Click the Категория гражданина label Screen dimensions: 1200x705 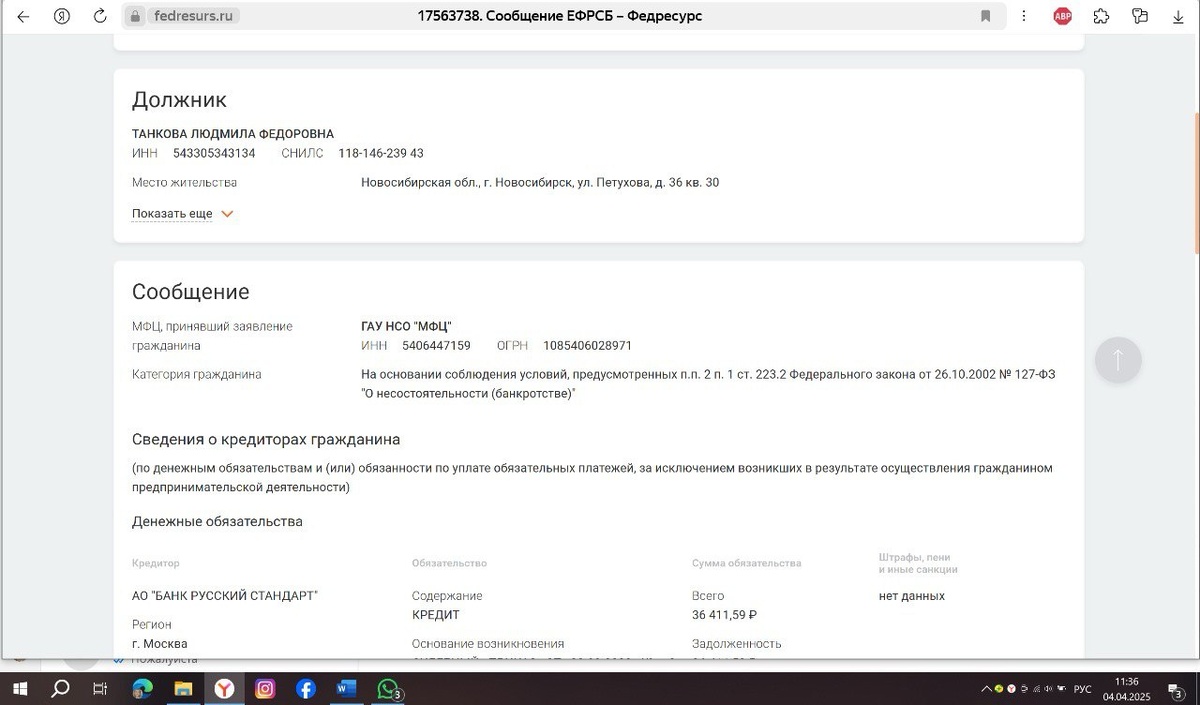point(197,374)
